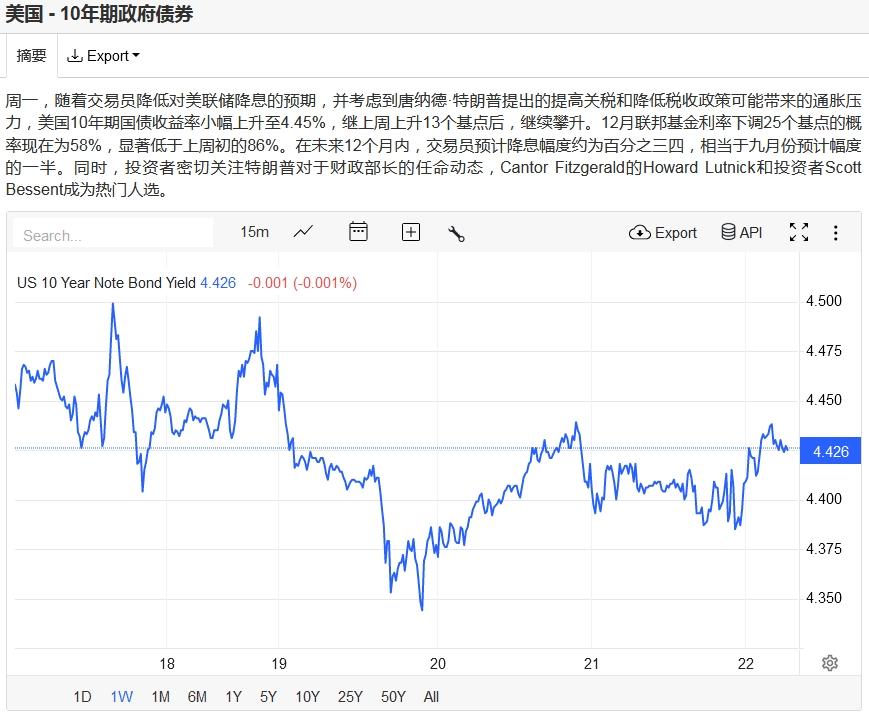Show All historical data range

431,697
